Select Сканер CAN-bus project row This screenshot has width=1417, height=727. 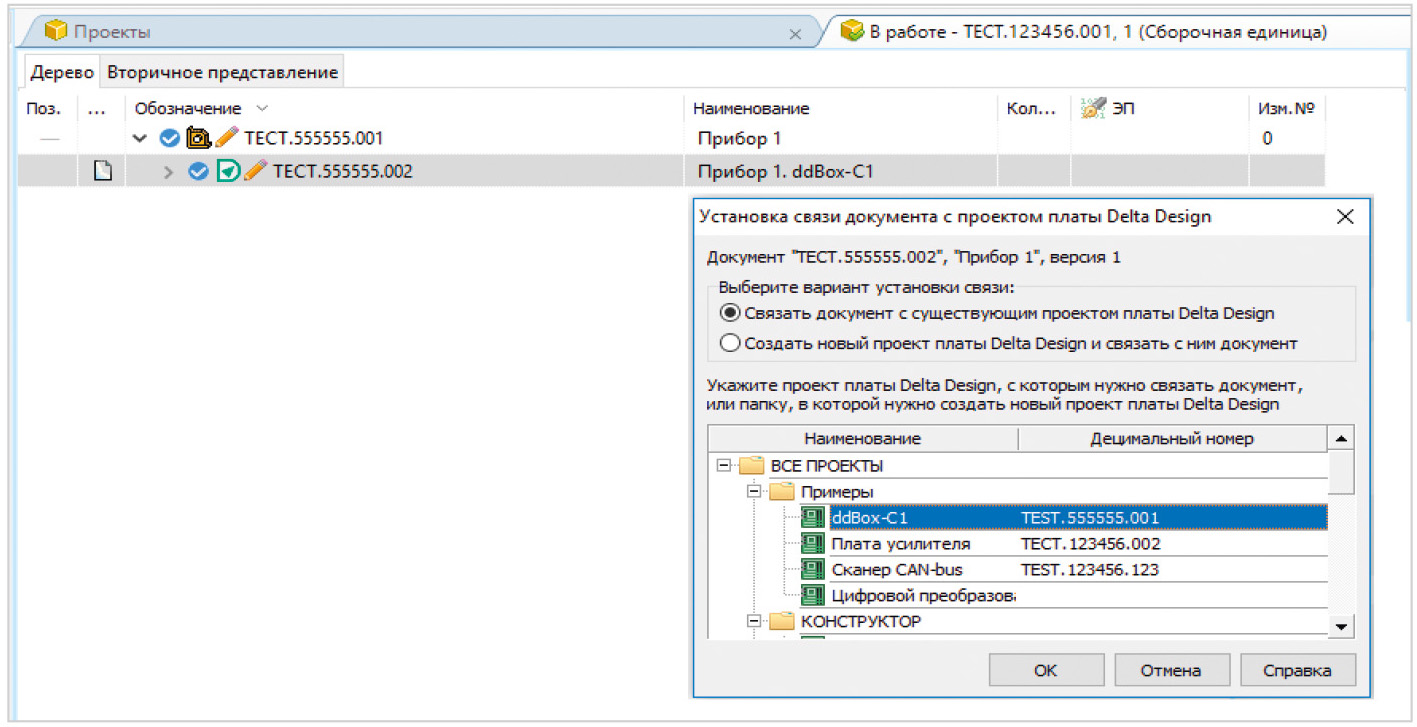[1078, 570]
